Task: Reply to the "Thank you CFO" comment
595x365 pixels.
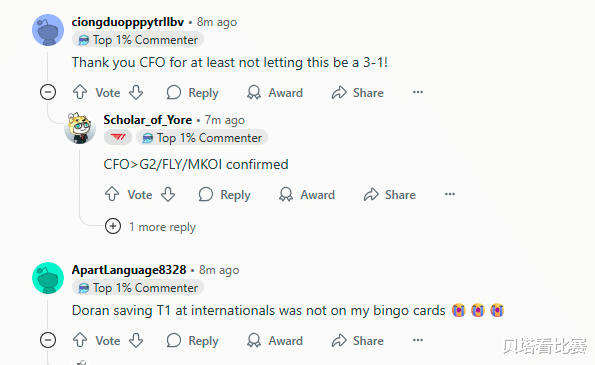Action: point(192,93)
